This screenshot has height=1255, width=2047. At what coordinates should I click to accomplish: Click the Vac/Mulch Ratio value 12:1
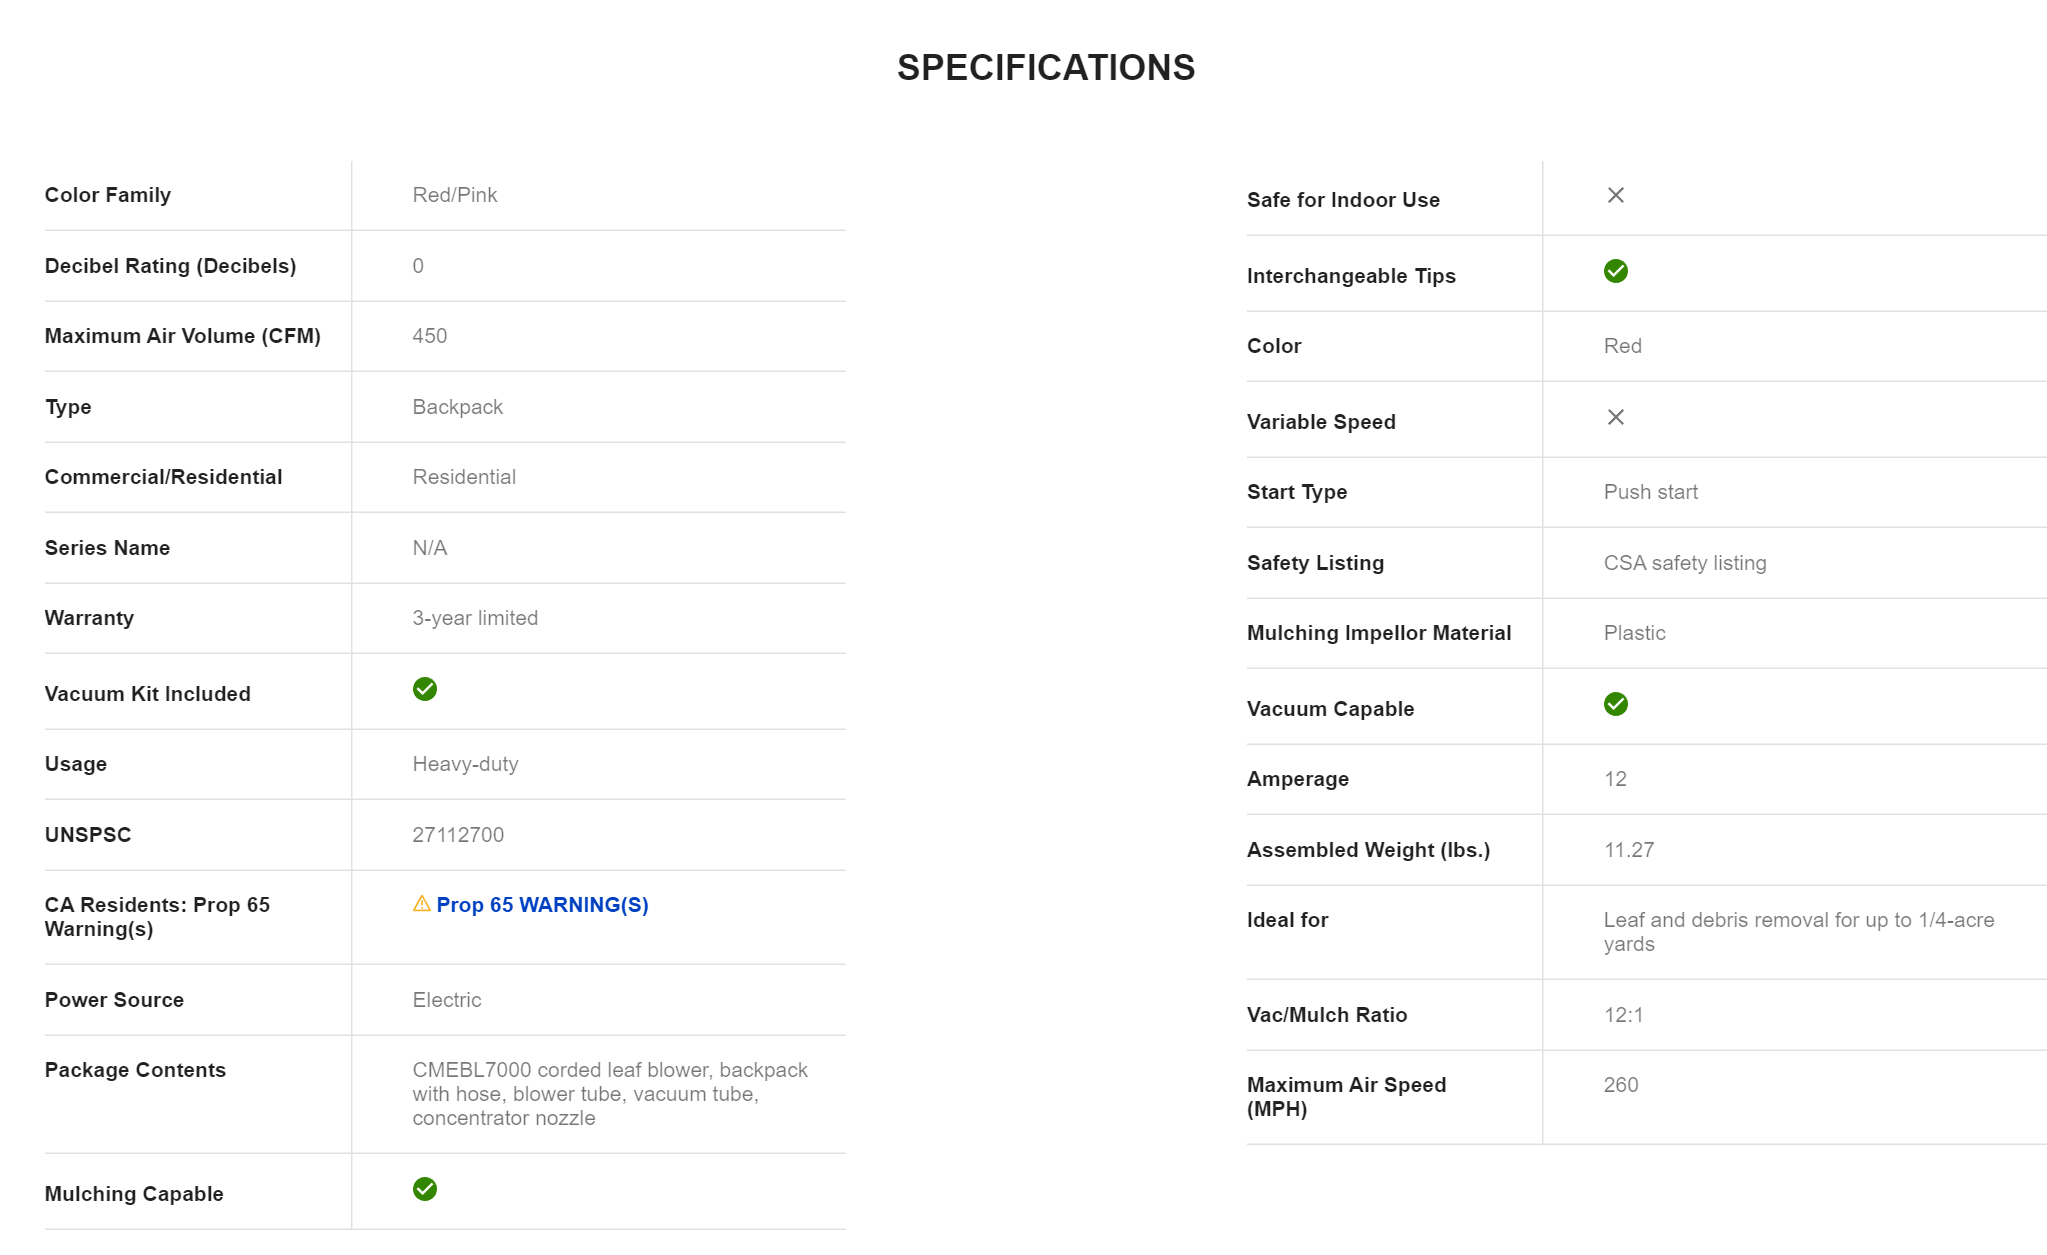[x=1624, y=1015]
